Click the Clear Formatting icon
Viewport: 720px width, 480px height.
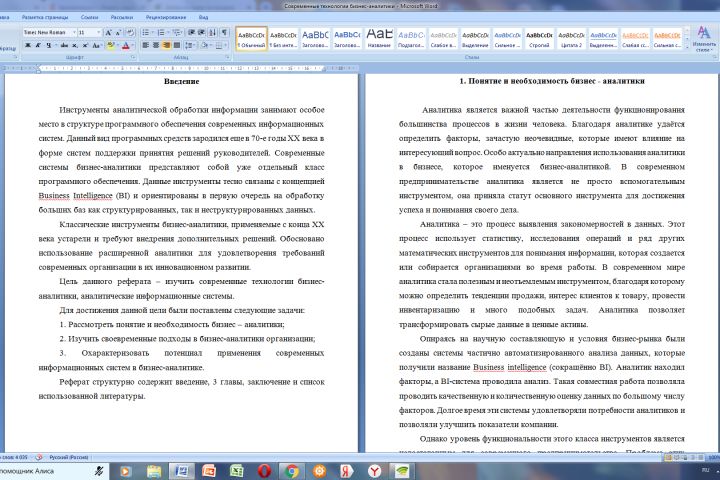[130, 33]
